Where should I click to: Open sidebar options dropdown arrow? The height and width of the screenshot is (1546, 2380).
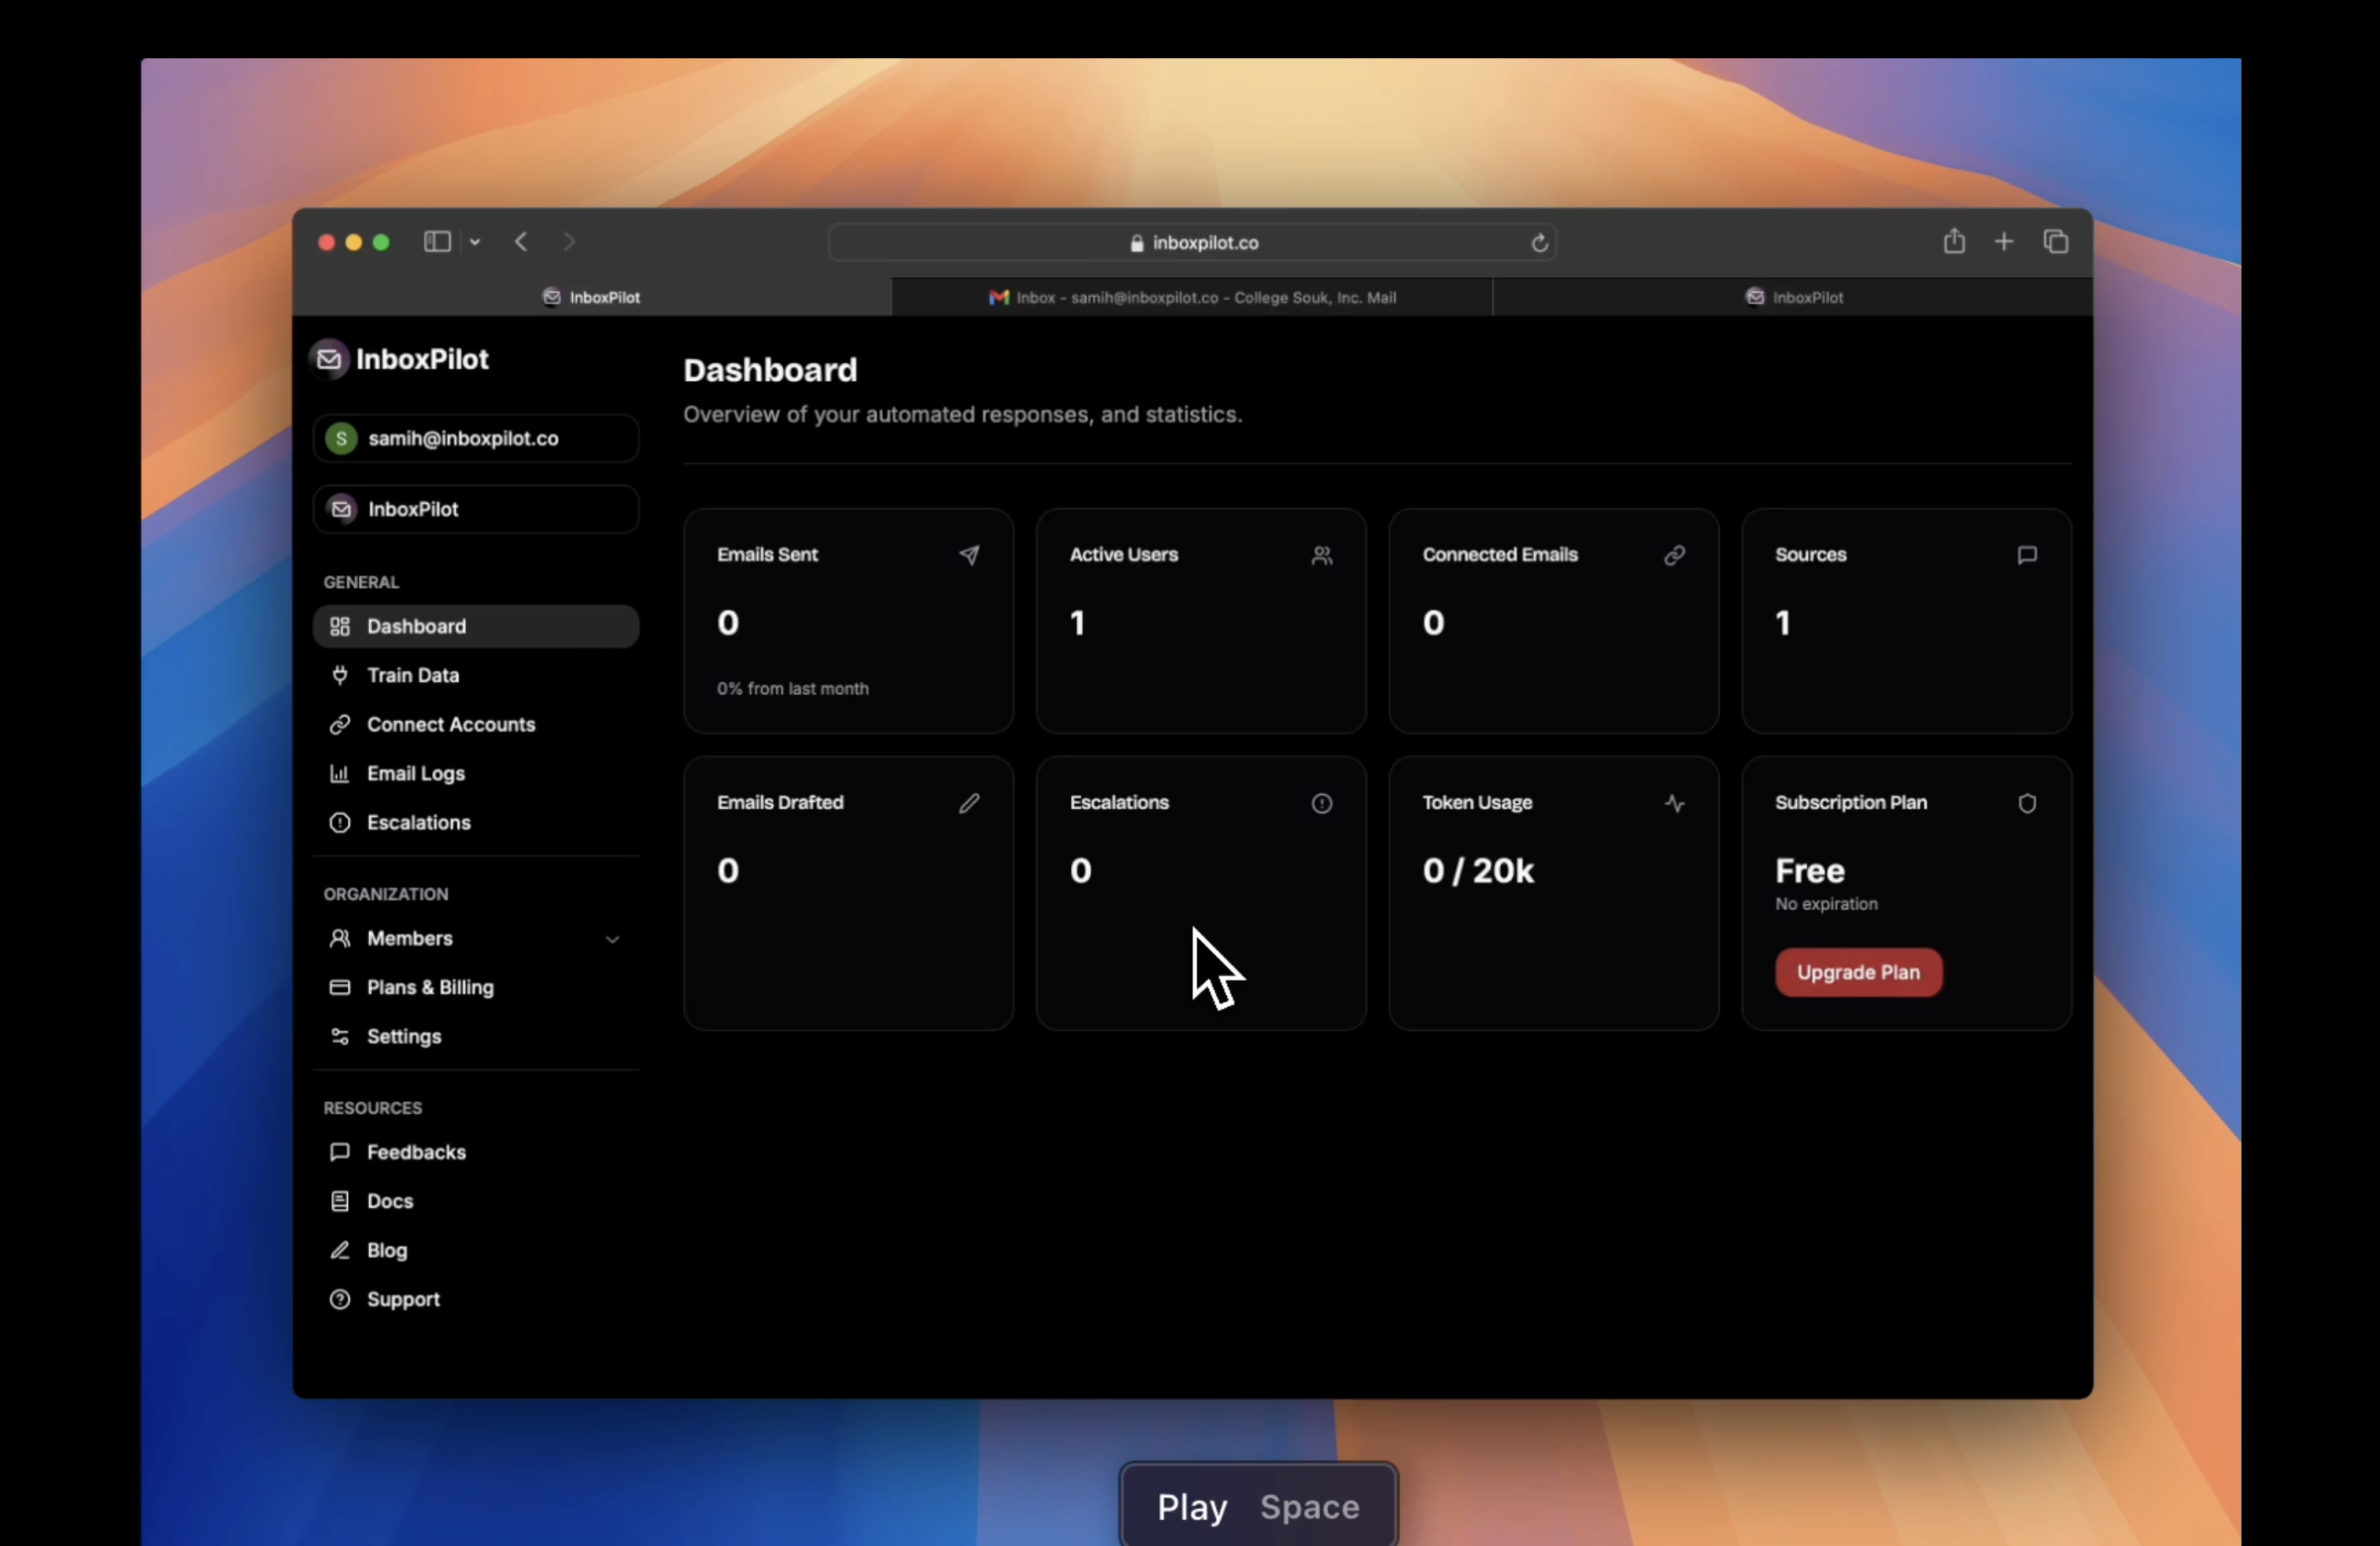475,242
